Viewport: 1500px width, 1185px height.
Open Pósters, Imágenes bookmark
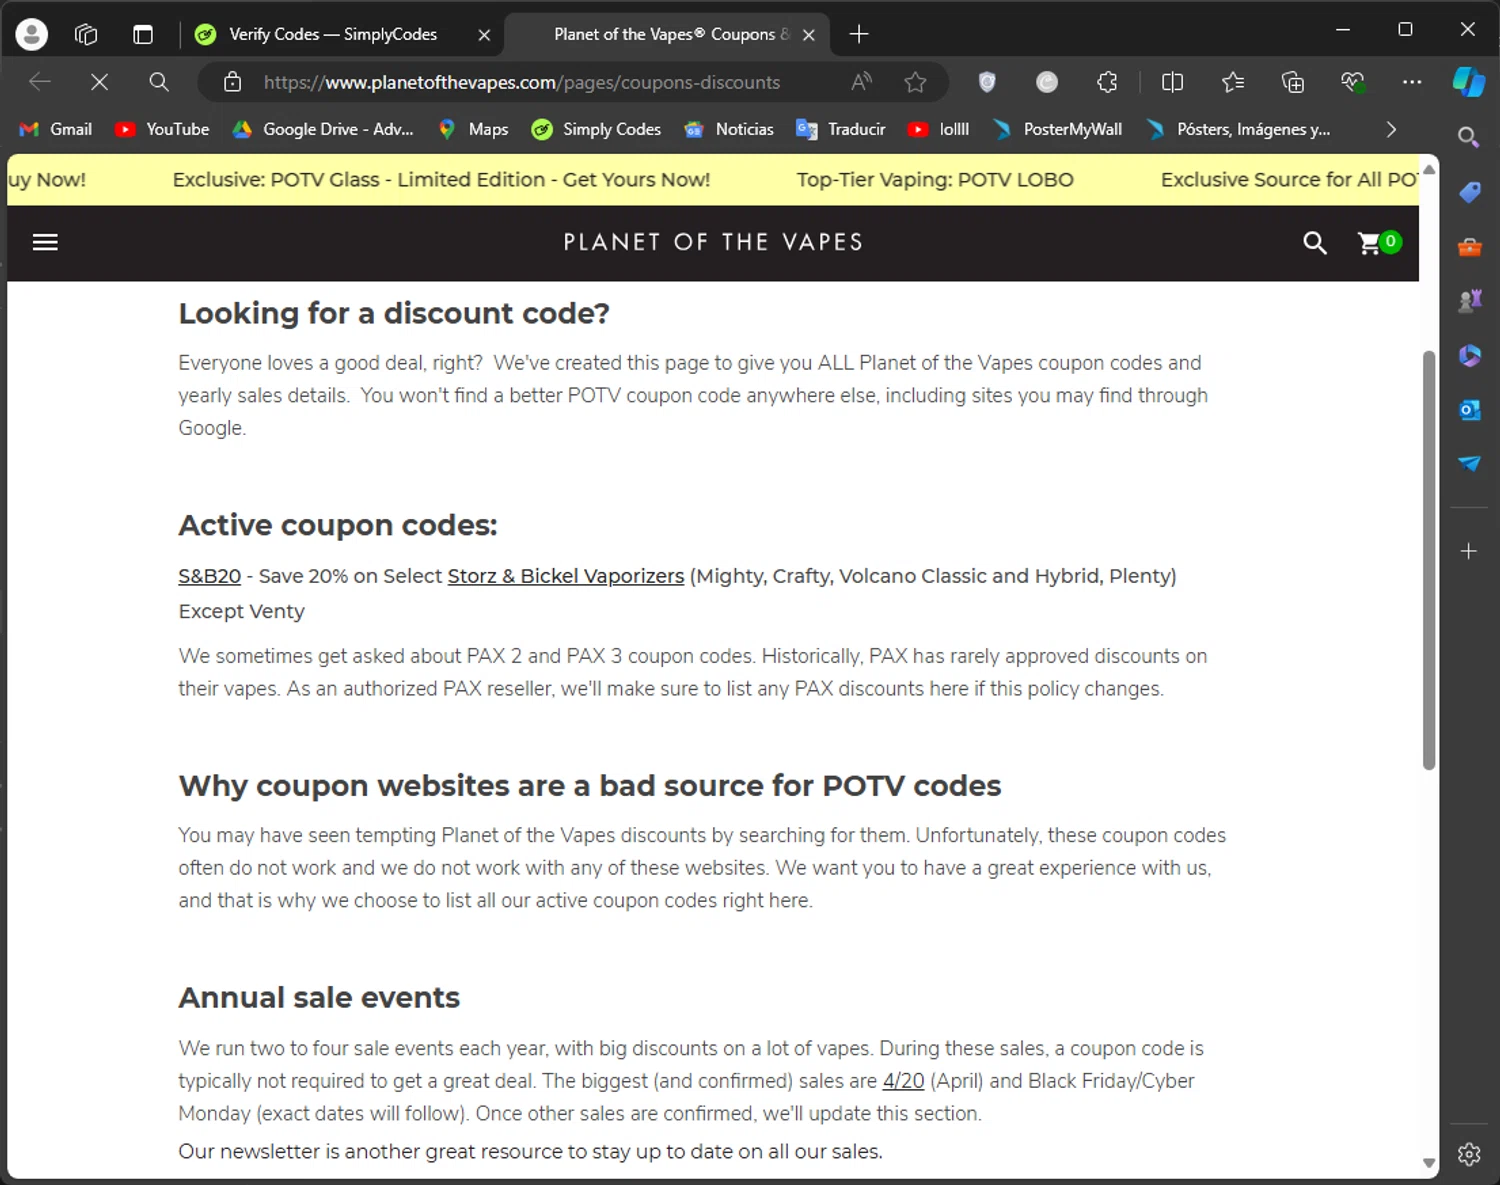[x=1238, y=129]
